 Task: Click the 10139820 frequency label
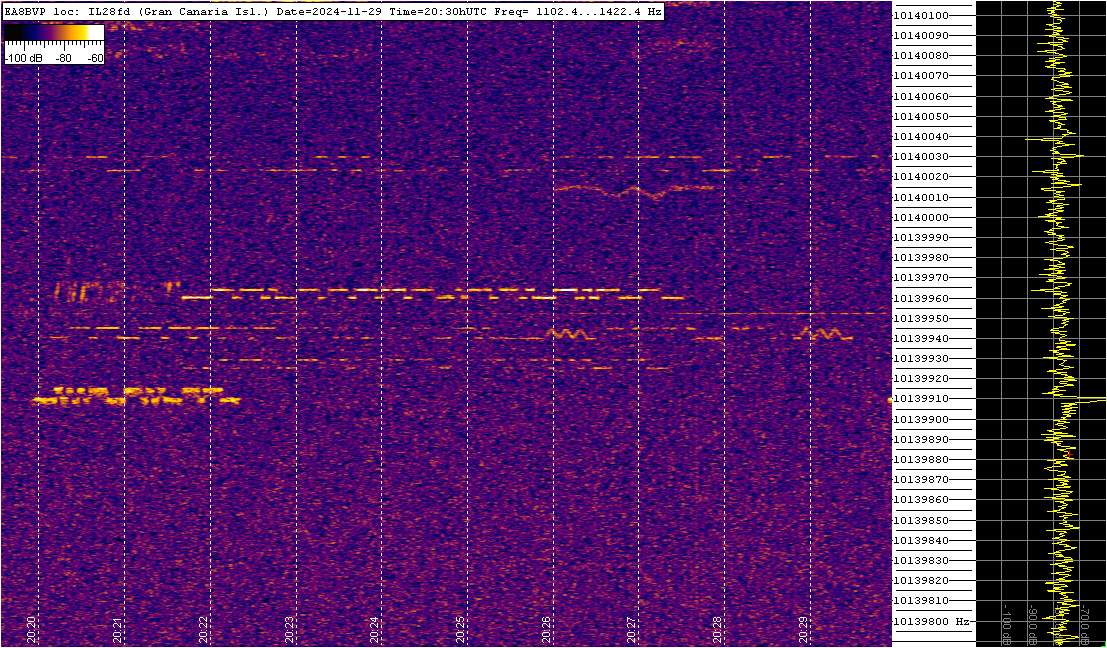pyautogui.click(x=921, y=581)
